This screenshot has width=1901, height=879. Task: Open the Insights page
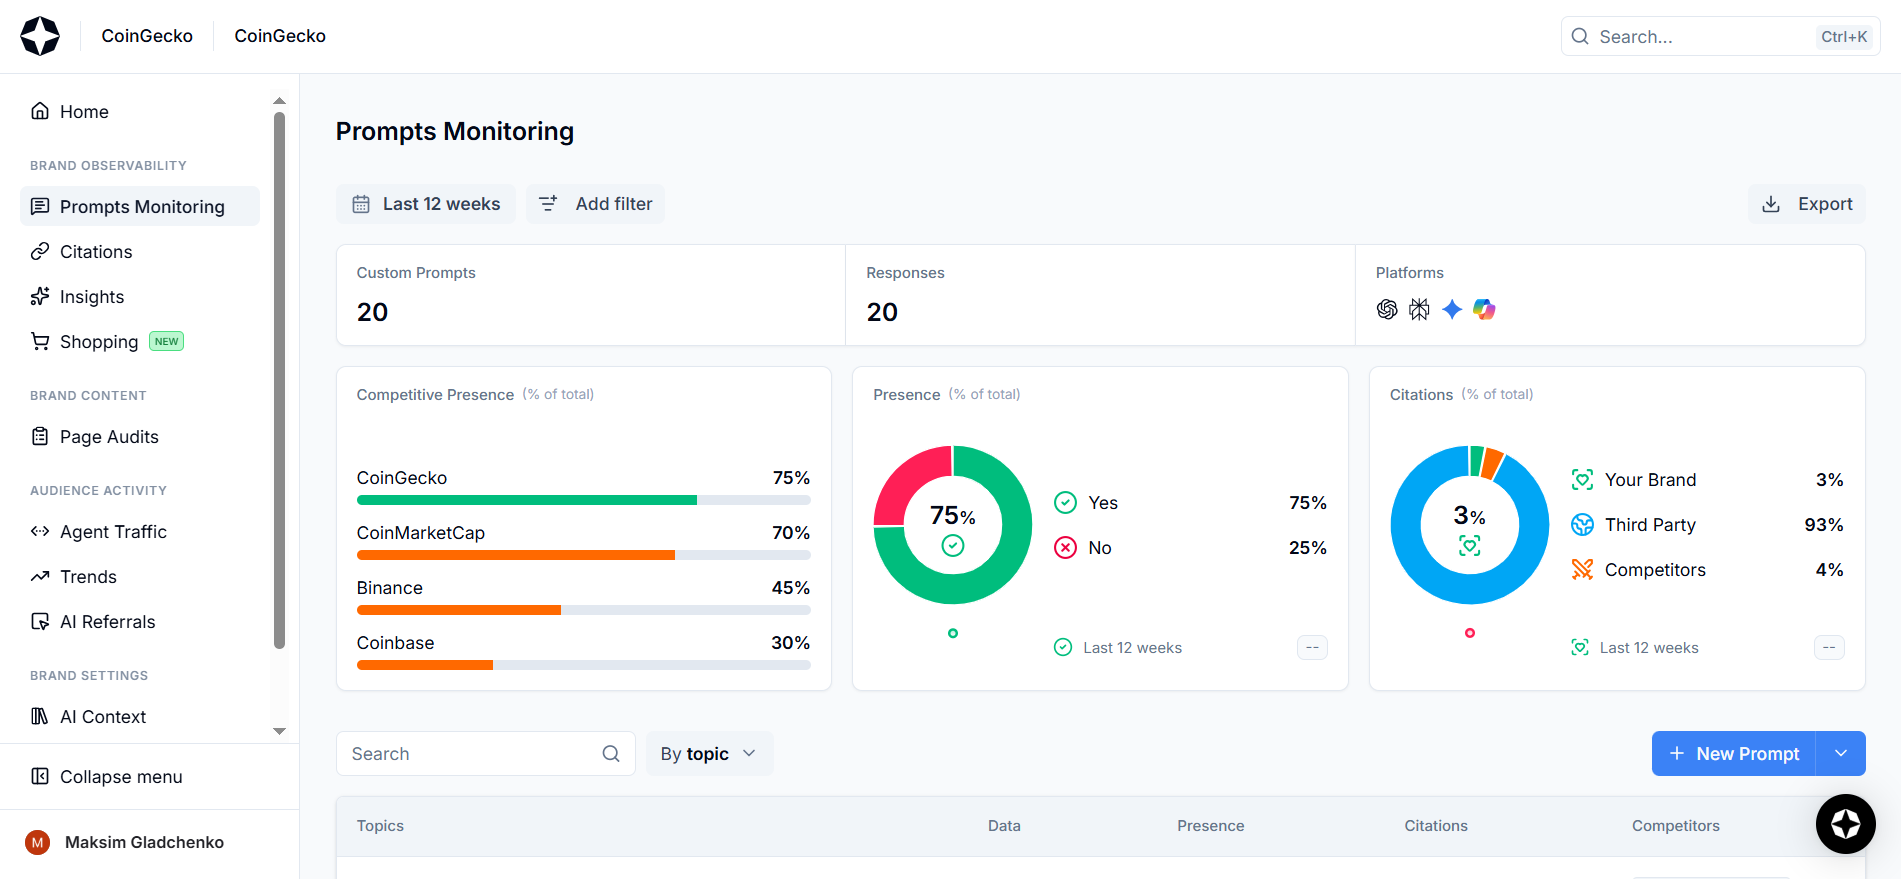click(140, 297)
